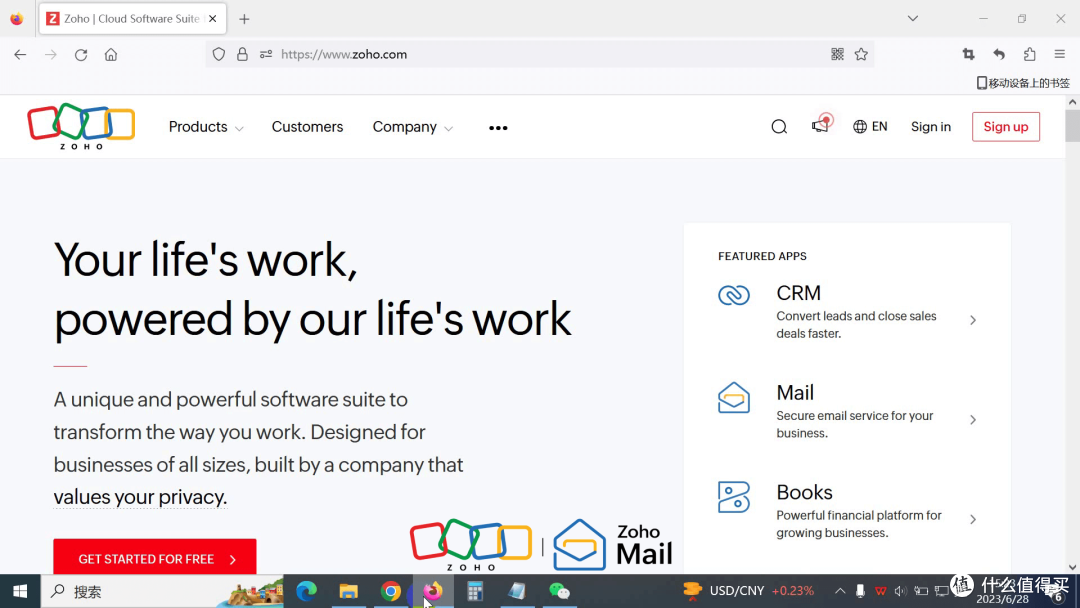Click the Sign in link

tap(931, 127)
